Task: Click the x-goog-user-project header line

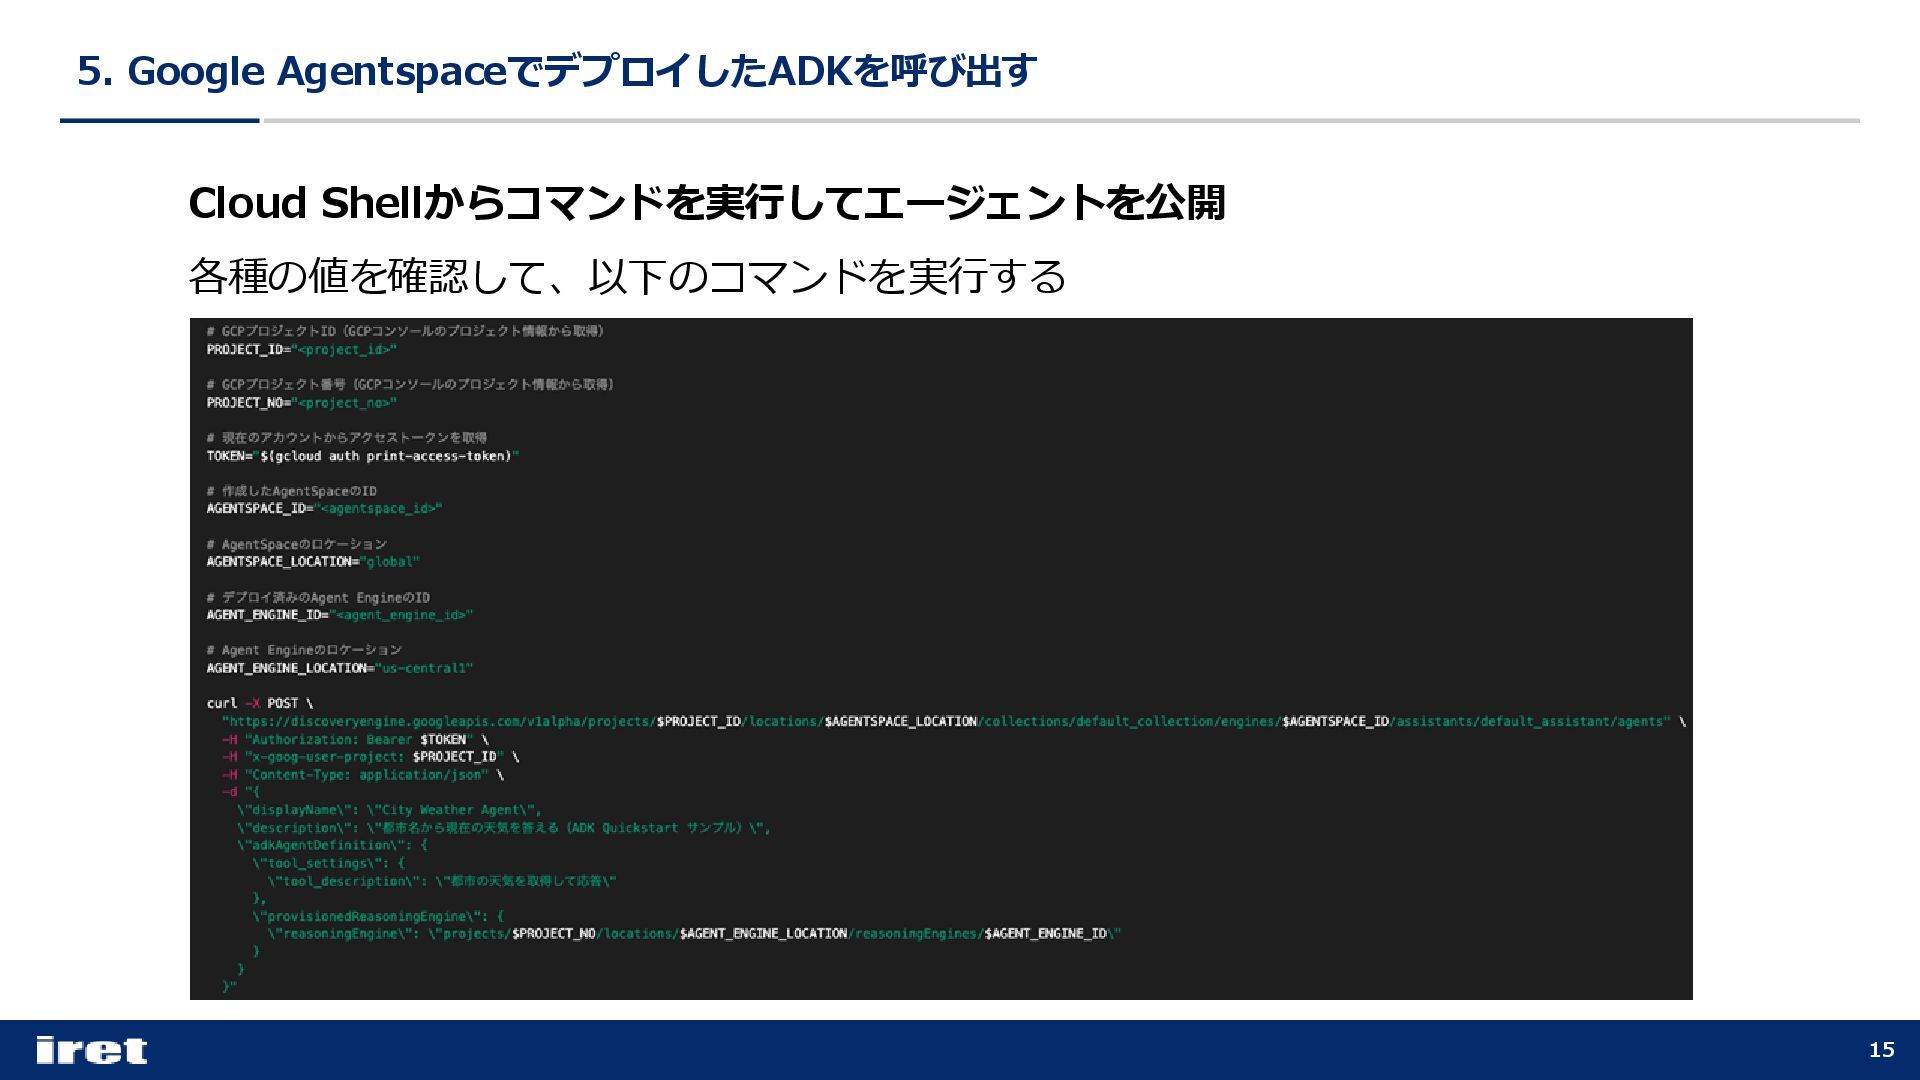Action: [x=370, y=757]
